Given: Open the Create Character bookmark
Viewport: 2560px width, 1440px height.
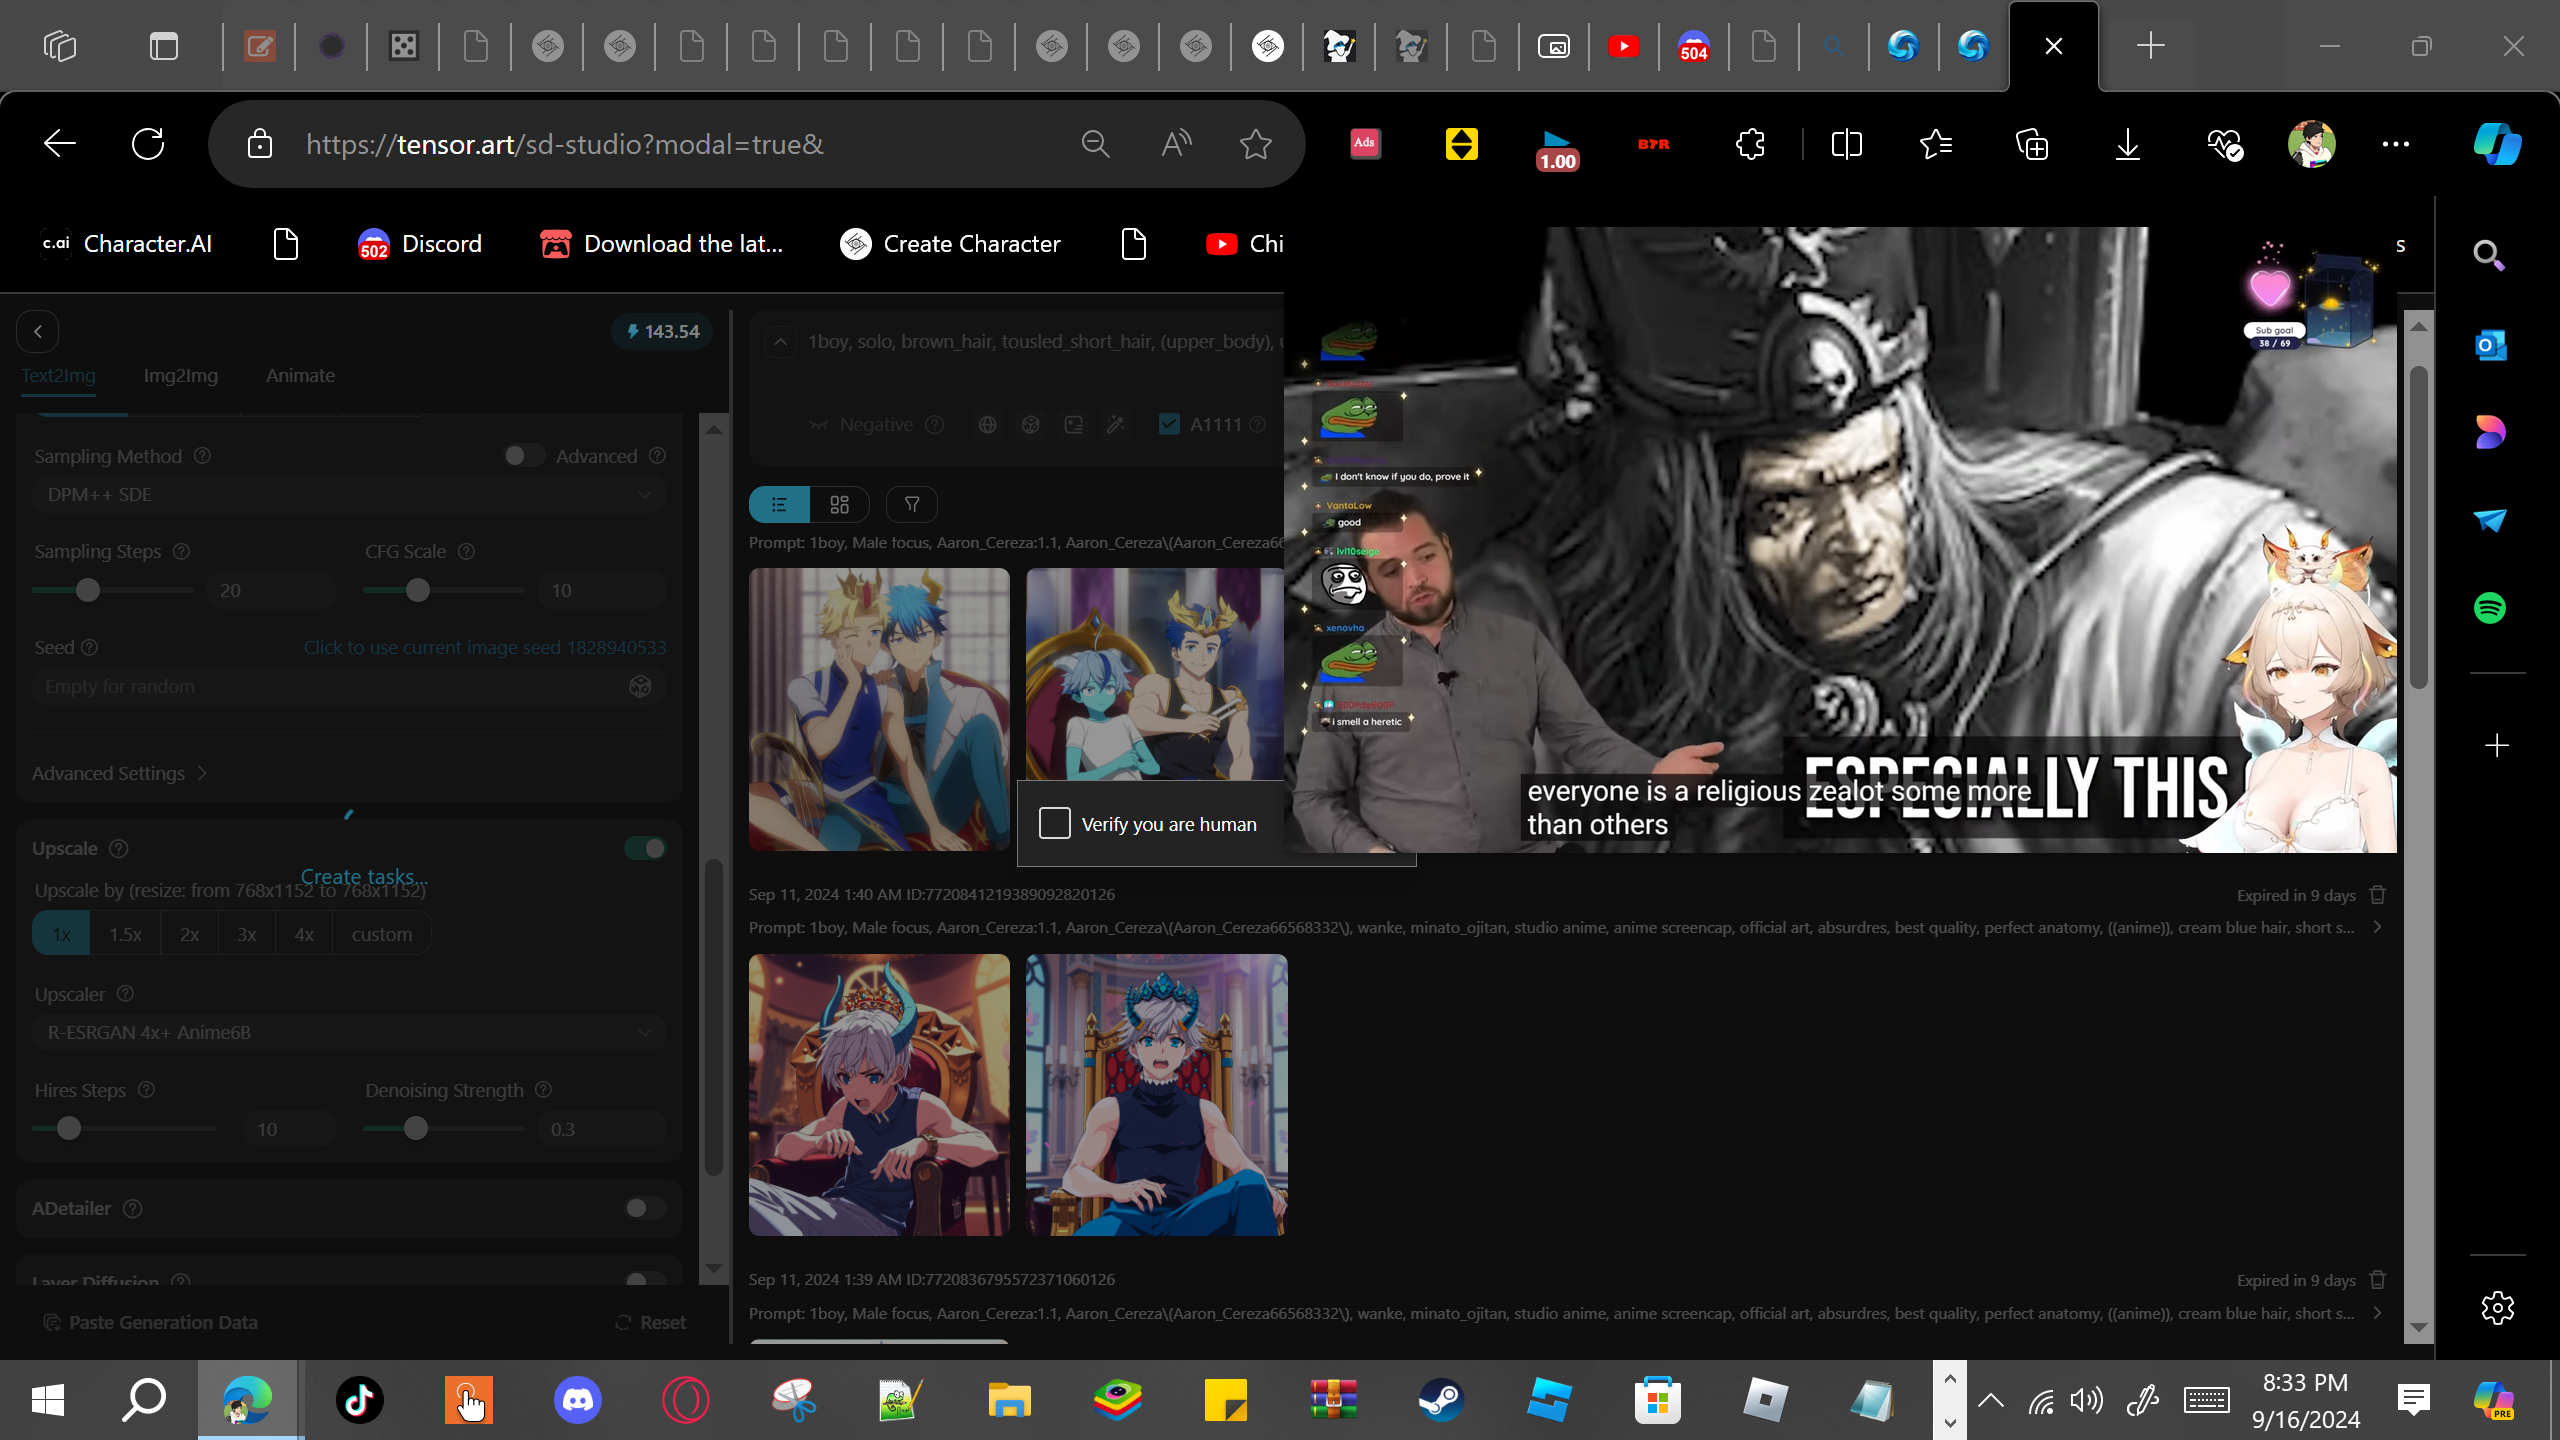Looking at the screenshot, I should coord(950,244).
